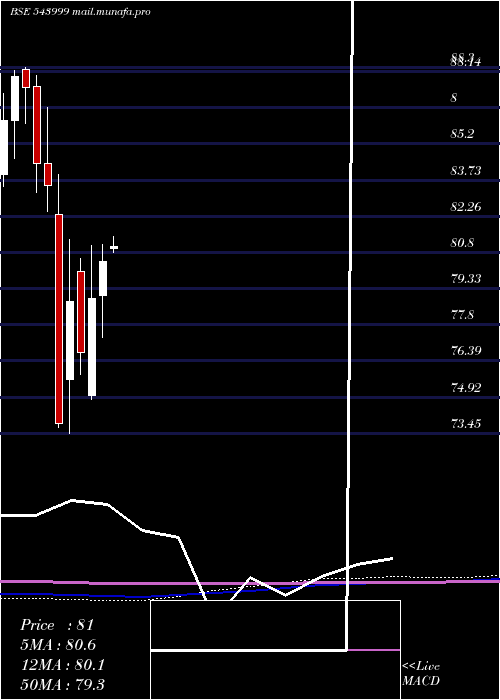Select the 79.33 price level label
500x700 pixels.
point(466,279)
